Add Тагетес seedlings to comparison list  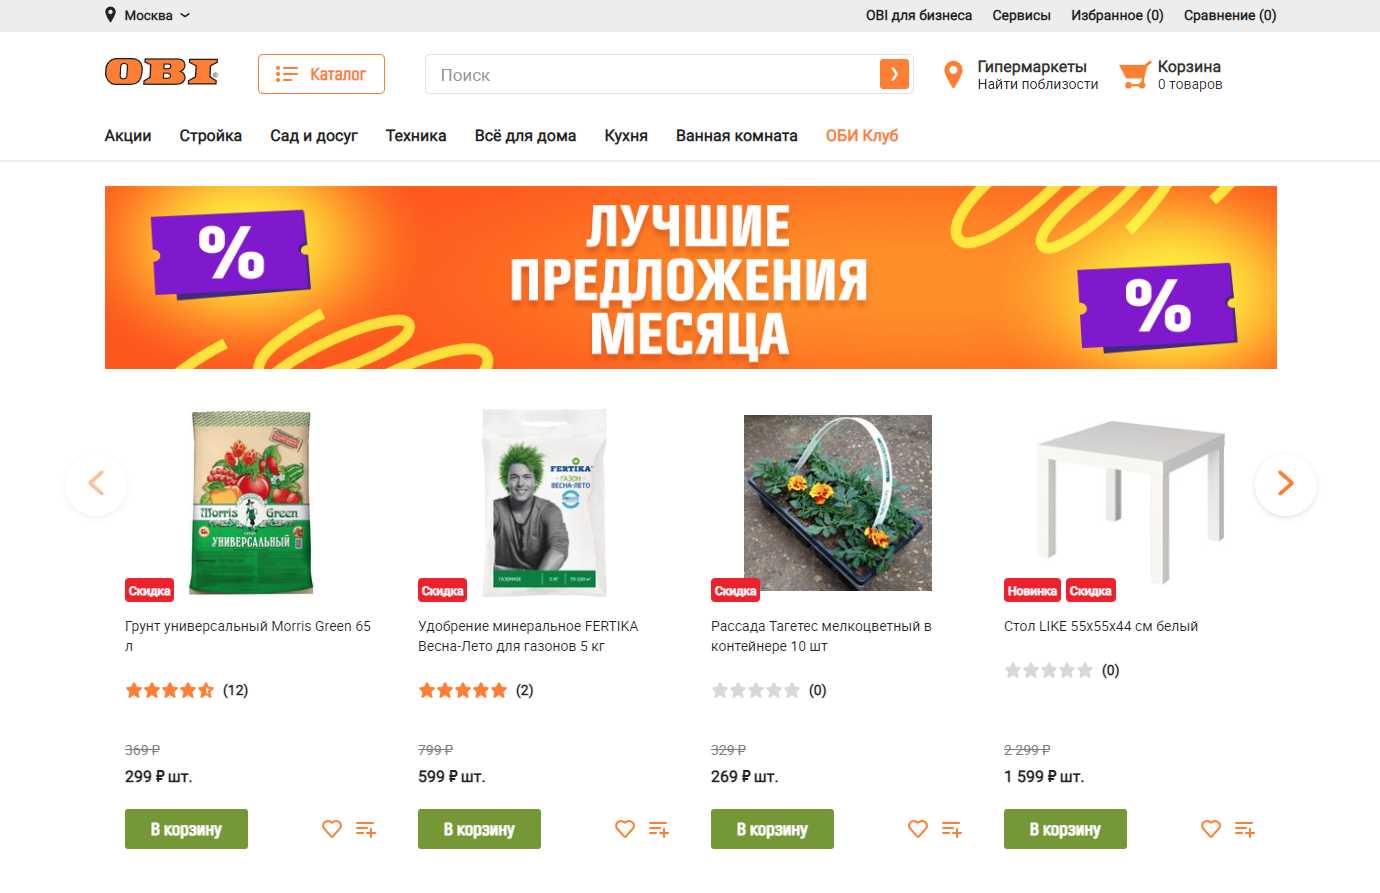click(x=952, y=829)
